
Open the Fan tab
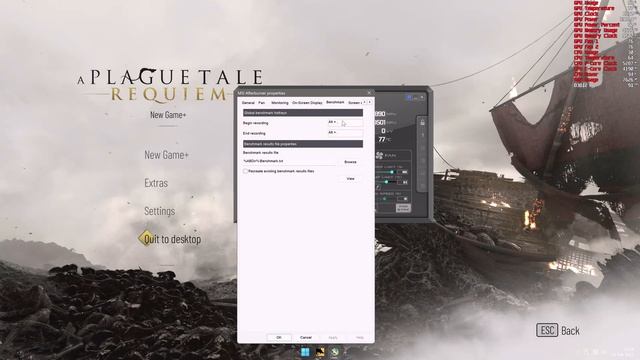(262, 103)
